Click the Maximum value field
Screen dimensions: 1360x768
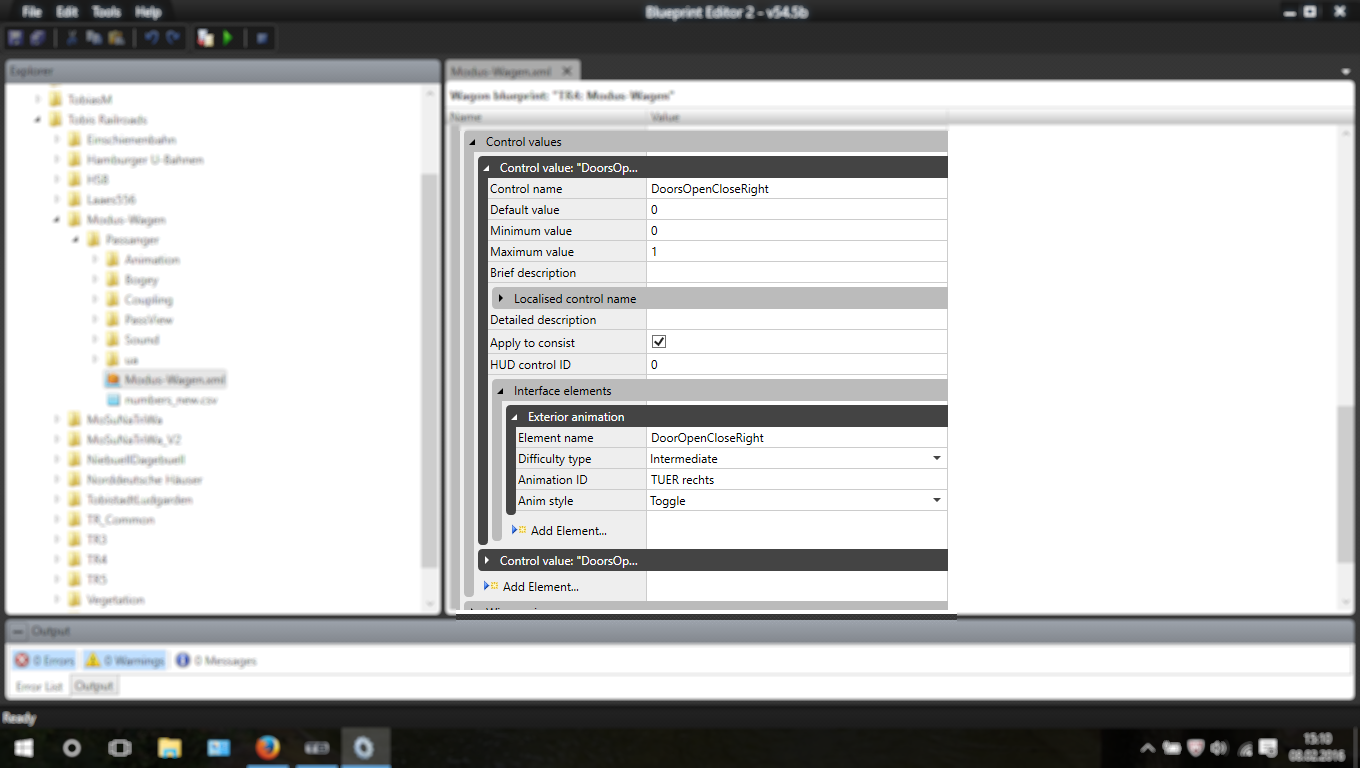[797, 251]
